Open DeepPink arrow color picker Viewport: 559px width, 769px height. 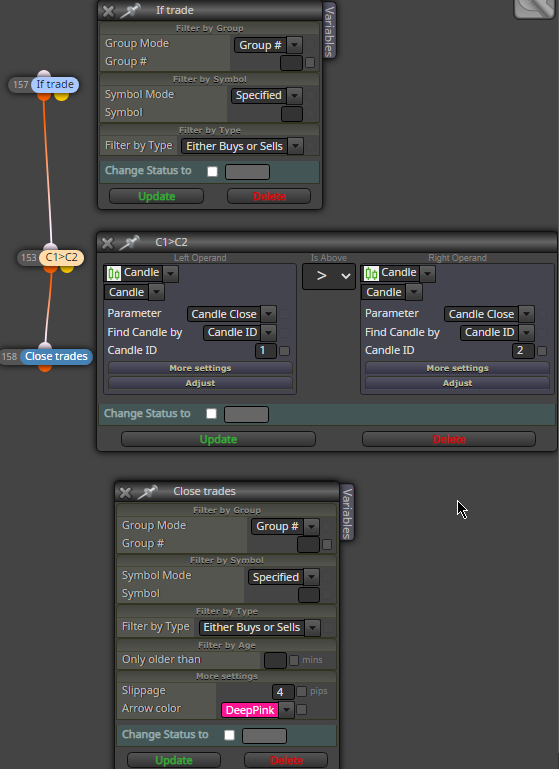point(257,710)
